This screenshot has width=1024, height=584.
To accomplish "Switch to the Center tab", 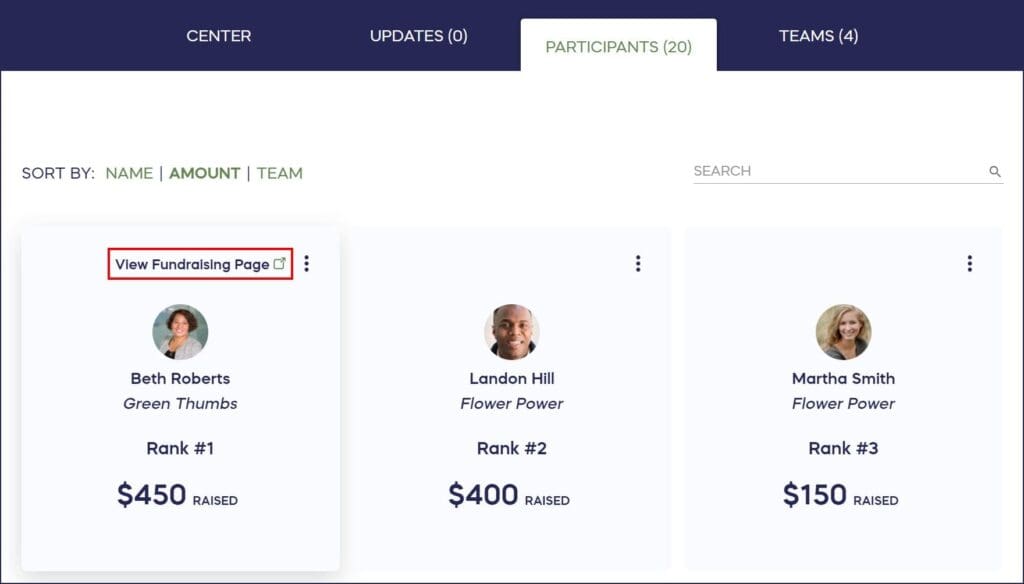I will pos(218,36).
